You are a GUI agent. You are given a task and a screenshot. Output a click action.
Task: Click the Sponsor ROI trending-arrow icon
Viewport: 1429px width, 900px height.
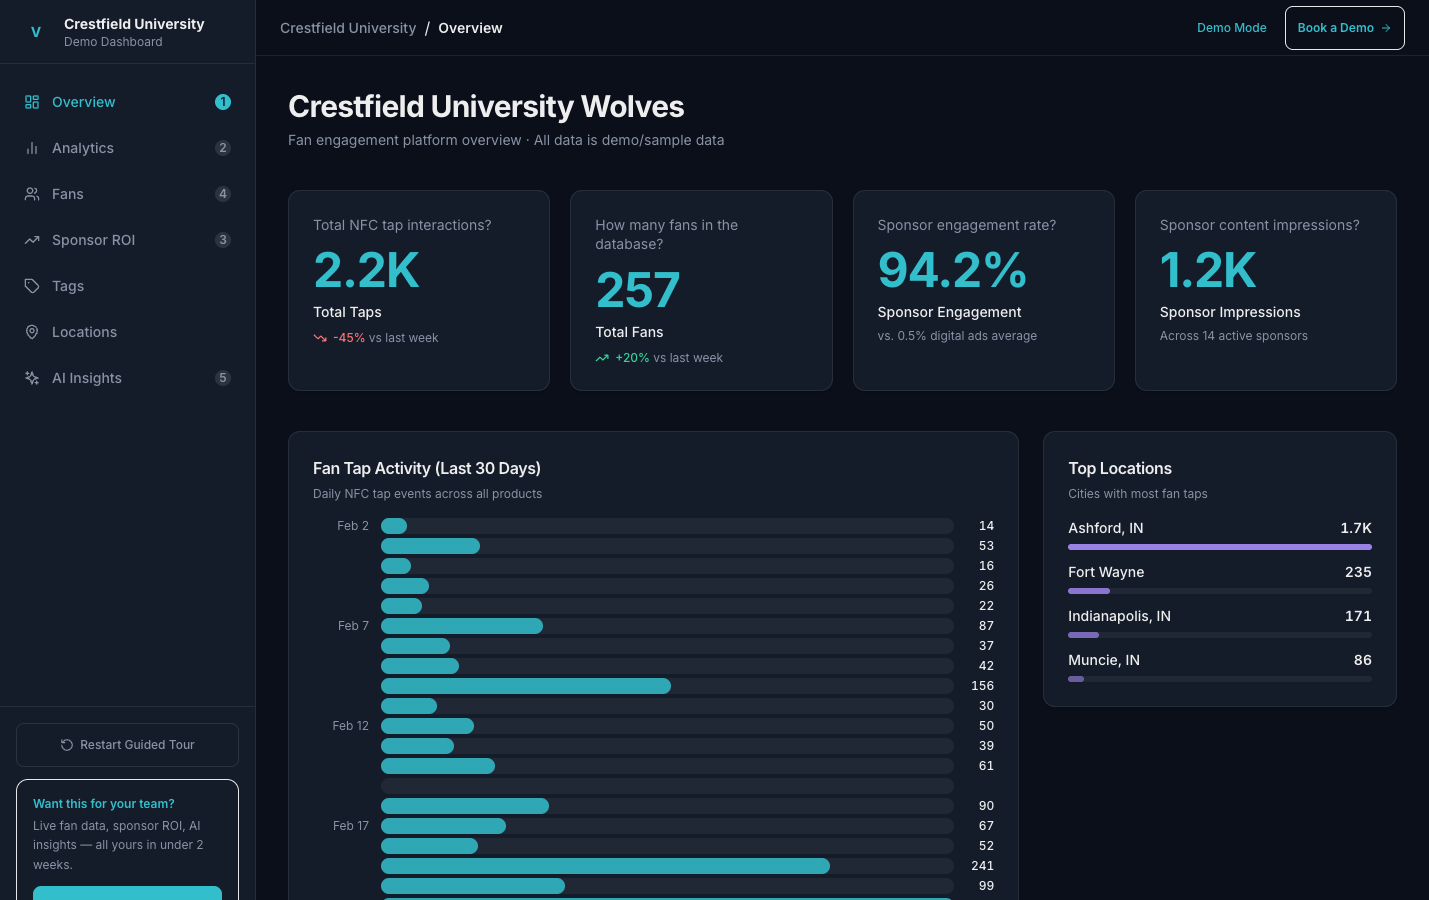[32, 240]
